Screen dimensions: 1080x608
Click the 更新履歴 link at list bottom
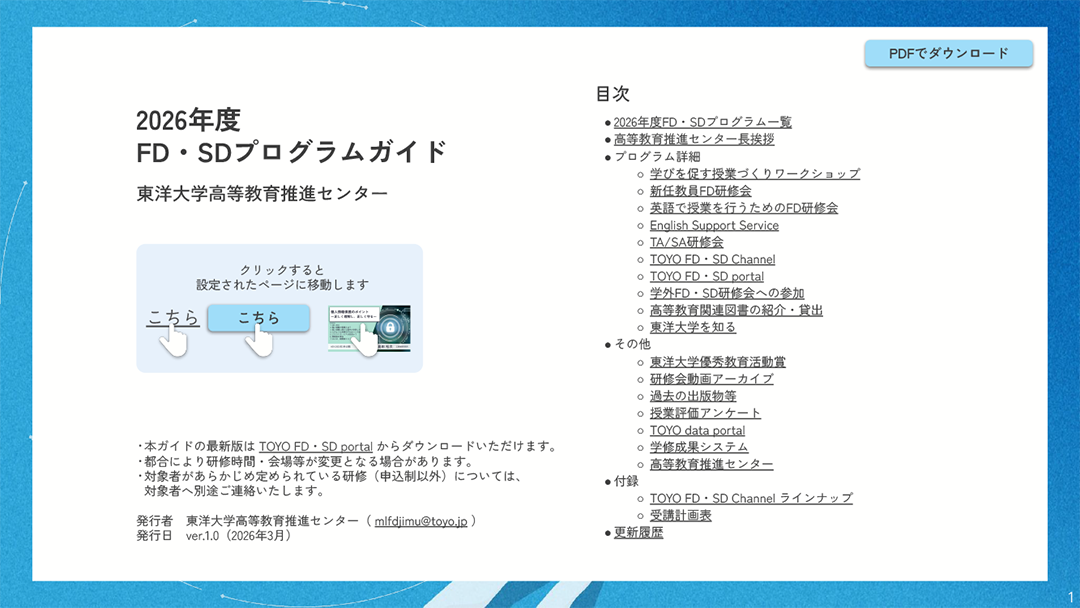click(x=636, y=531)
